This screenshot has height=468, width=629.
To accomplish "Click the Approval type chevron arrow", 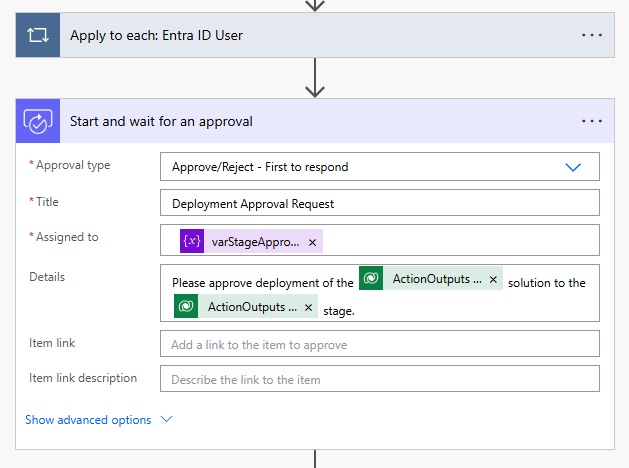I will 573,167.
